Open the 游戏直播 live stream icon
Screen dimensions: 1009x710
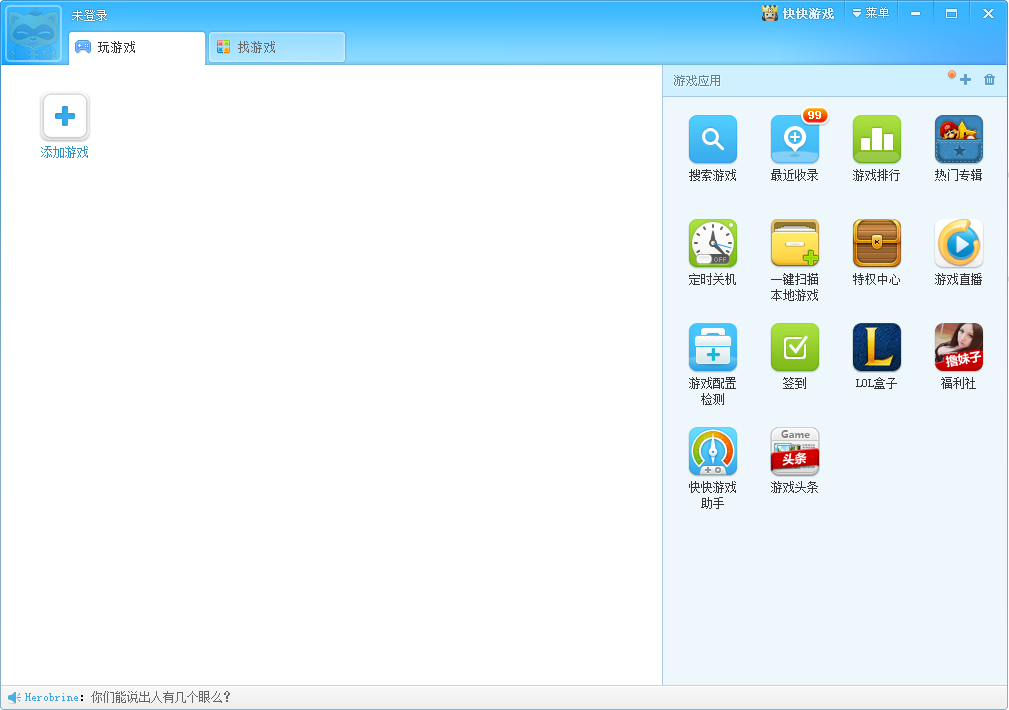958,243
